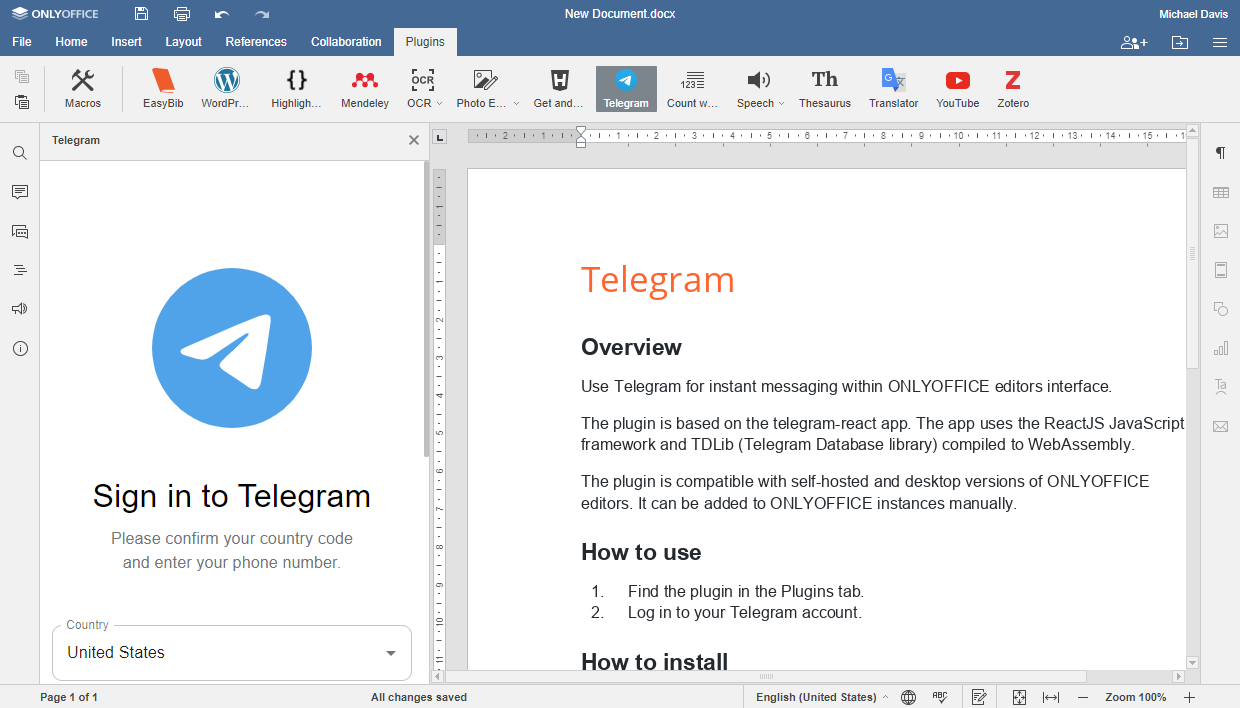Click the set document language globe icon

[x=908, y=697]
